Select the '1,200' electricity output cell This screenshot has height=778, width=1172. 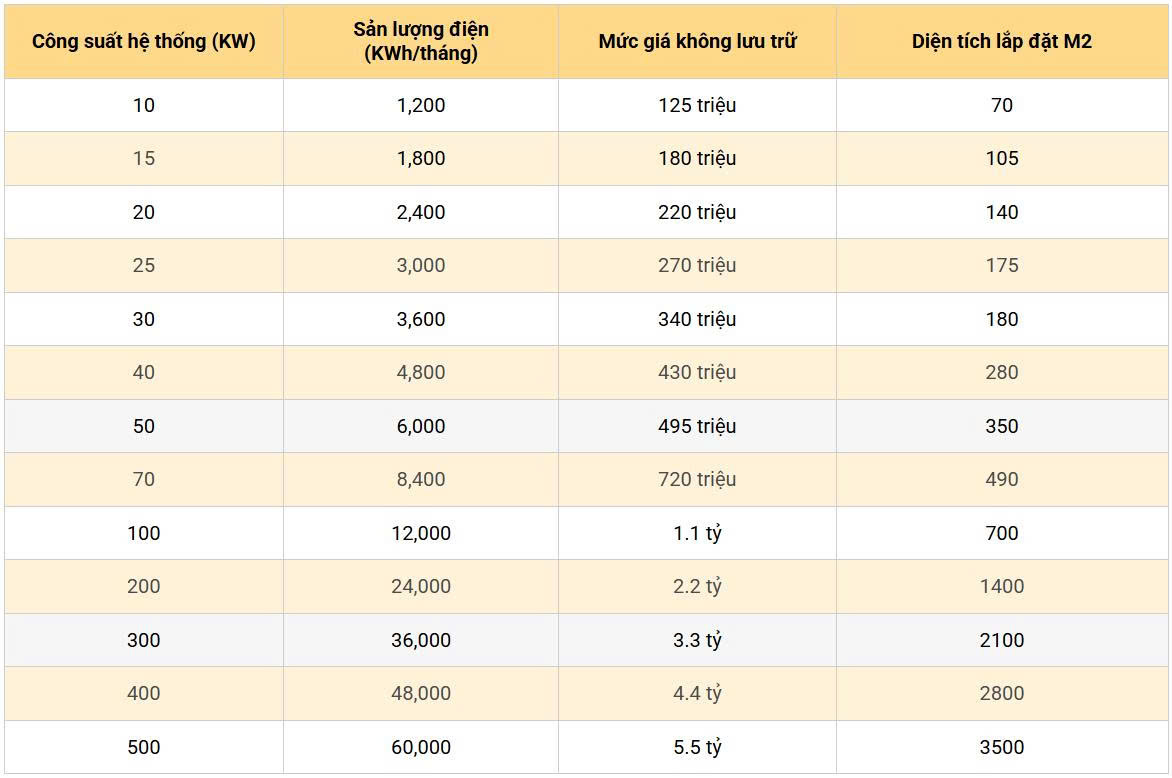[421, 105]
